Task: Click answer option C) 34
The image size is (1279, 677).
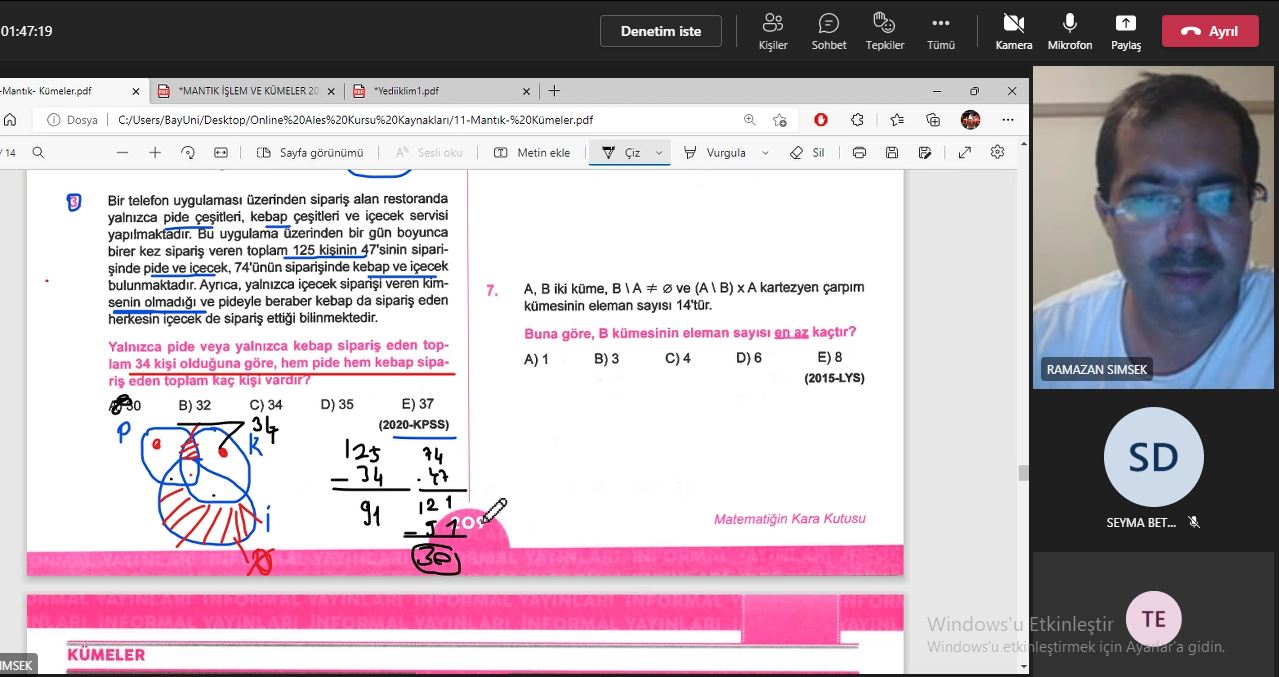Action: (266, 405)
